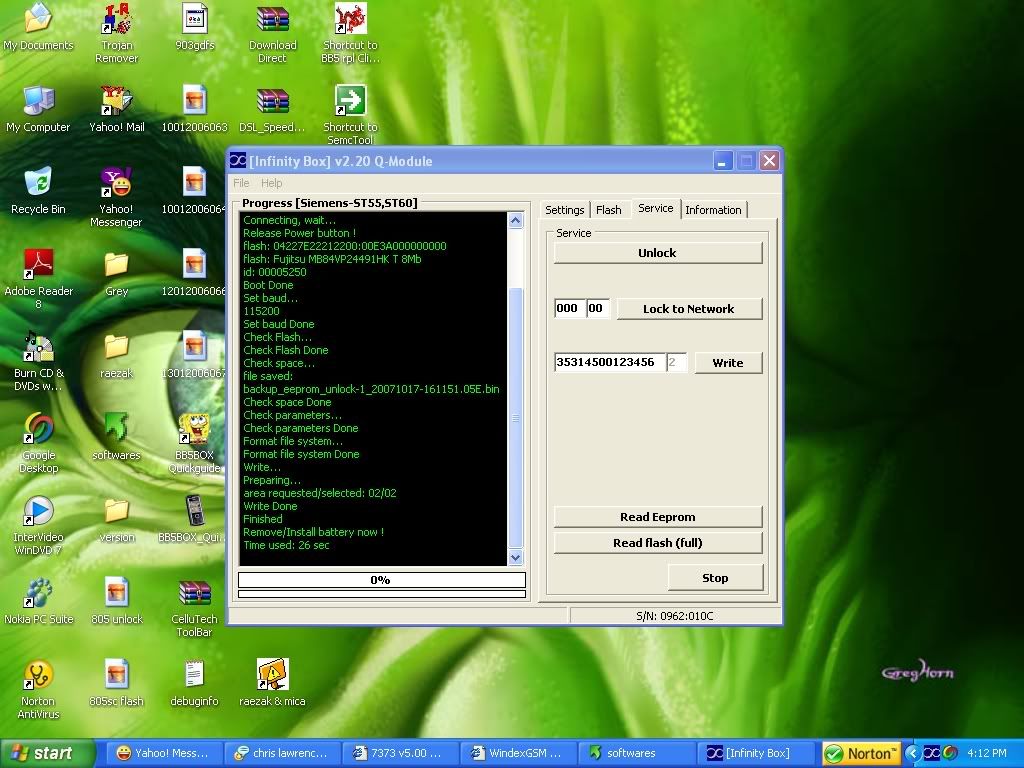1024x768 pixels.
Task: Open the File menu in Infinity Box
Action: pos(241,183)
